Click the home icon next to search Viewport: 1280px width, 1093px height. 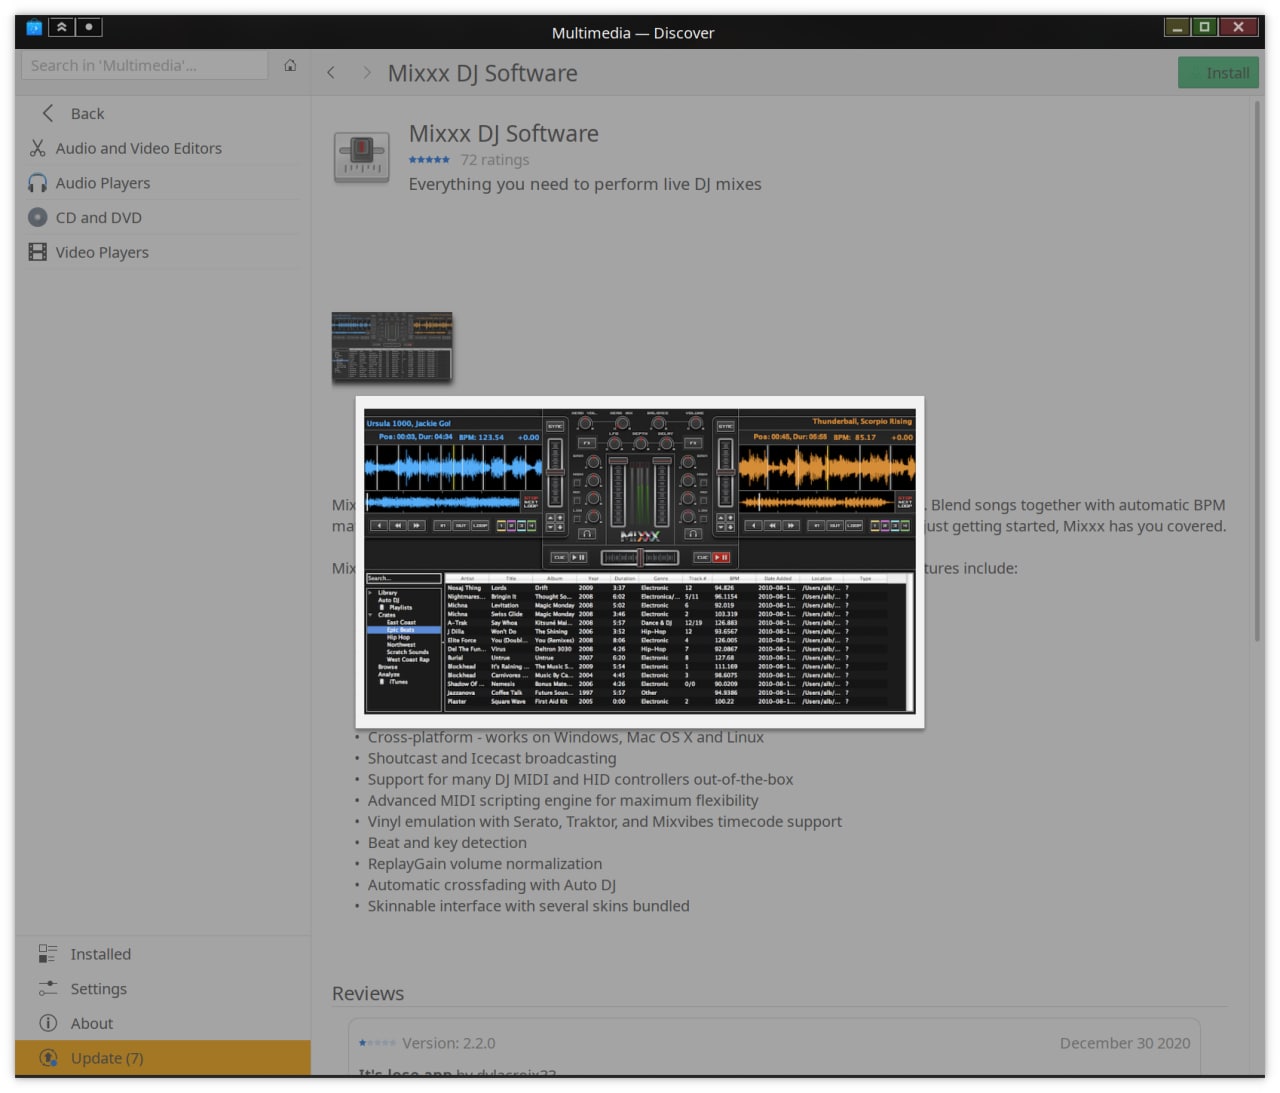290,65
